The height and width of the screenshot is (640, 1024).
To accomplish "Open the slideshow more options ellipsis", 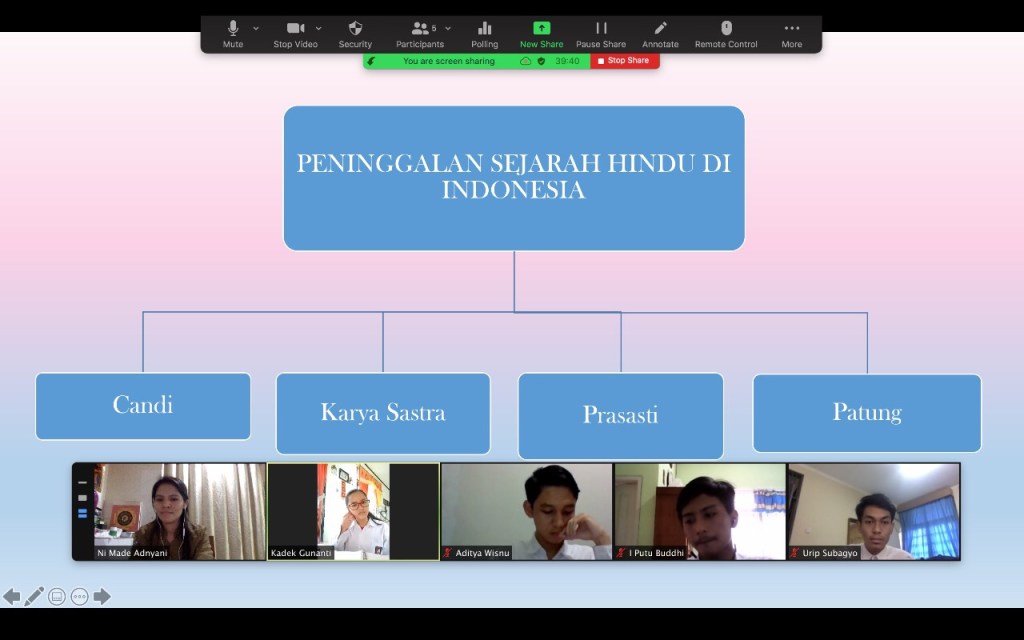I will [79, 597].
